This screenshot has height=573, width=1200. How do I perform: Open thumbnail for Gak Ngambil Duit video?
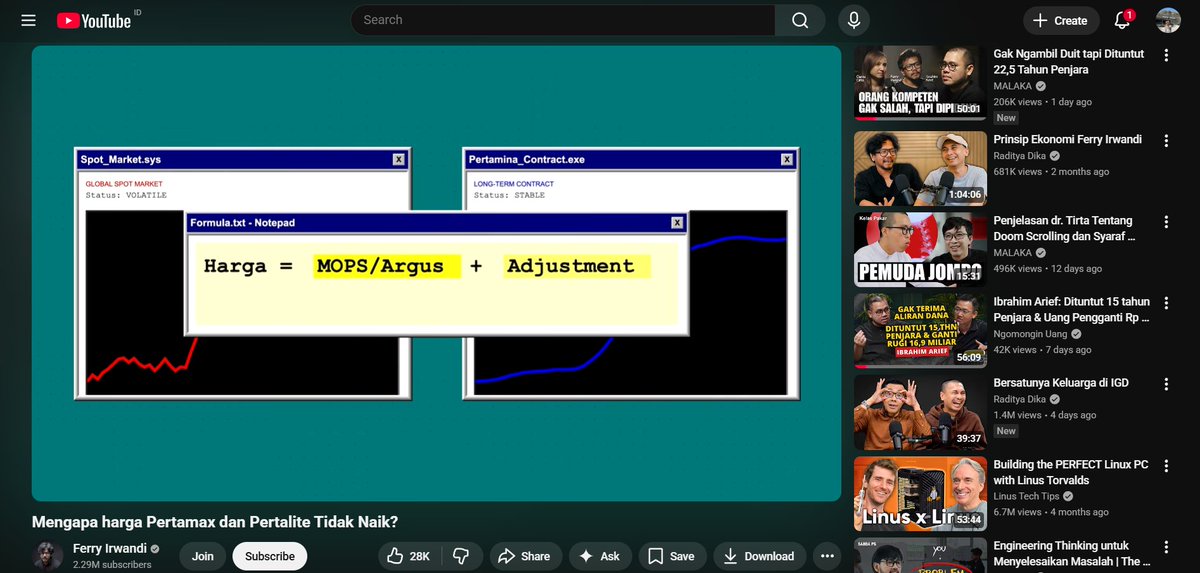(920, 82)
